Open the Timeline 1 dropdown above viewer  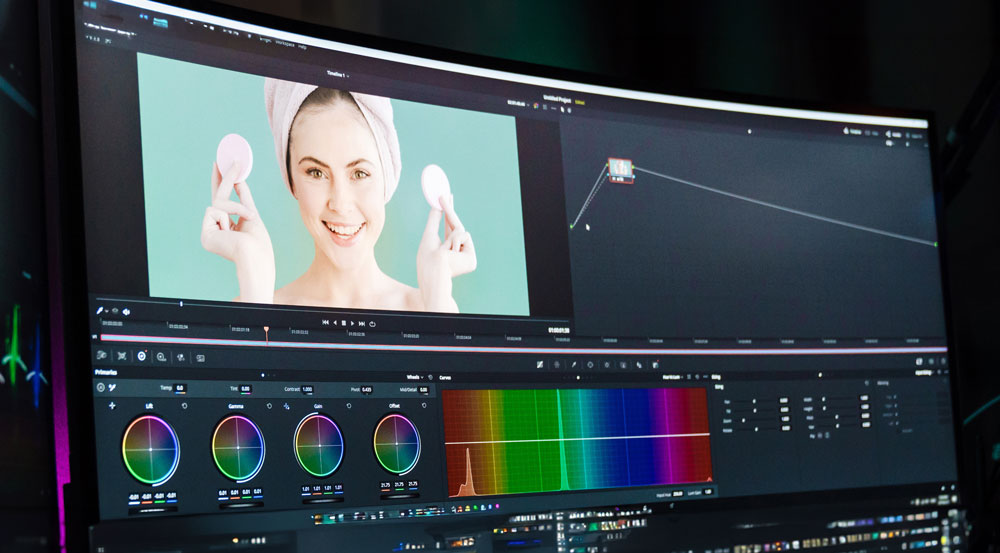point(338,75)
